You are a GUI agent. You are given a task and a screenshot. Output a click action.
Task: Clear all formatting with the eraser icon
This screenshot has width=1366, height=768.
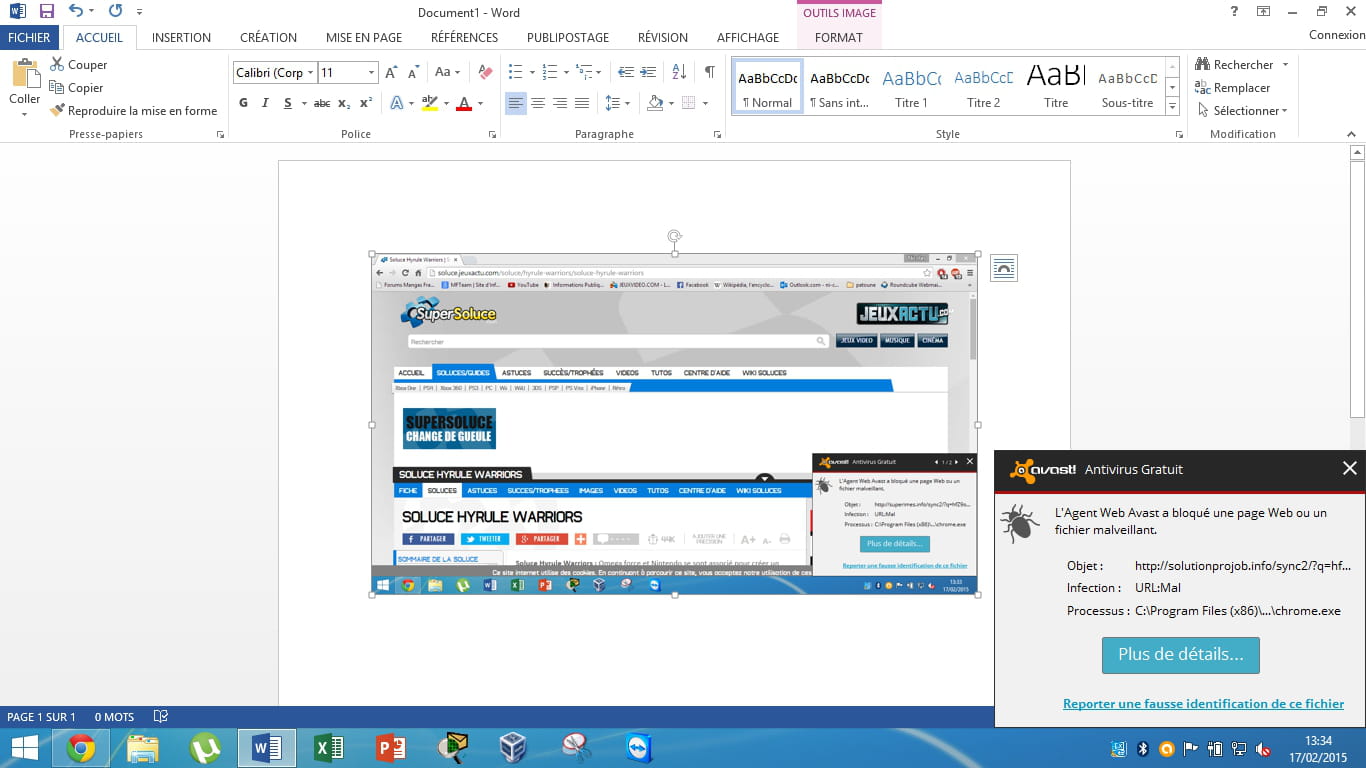tap(486, 72)
